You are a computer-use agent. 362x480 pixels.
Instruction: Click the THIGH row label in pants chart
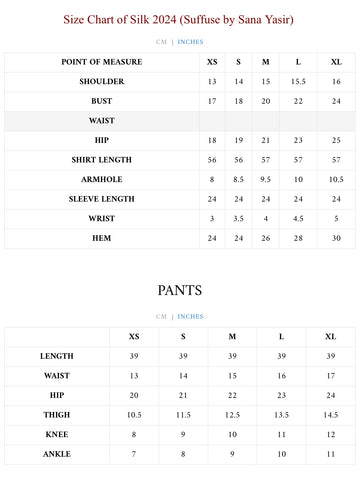click(57, 415)
